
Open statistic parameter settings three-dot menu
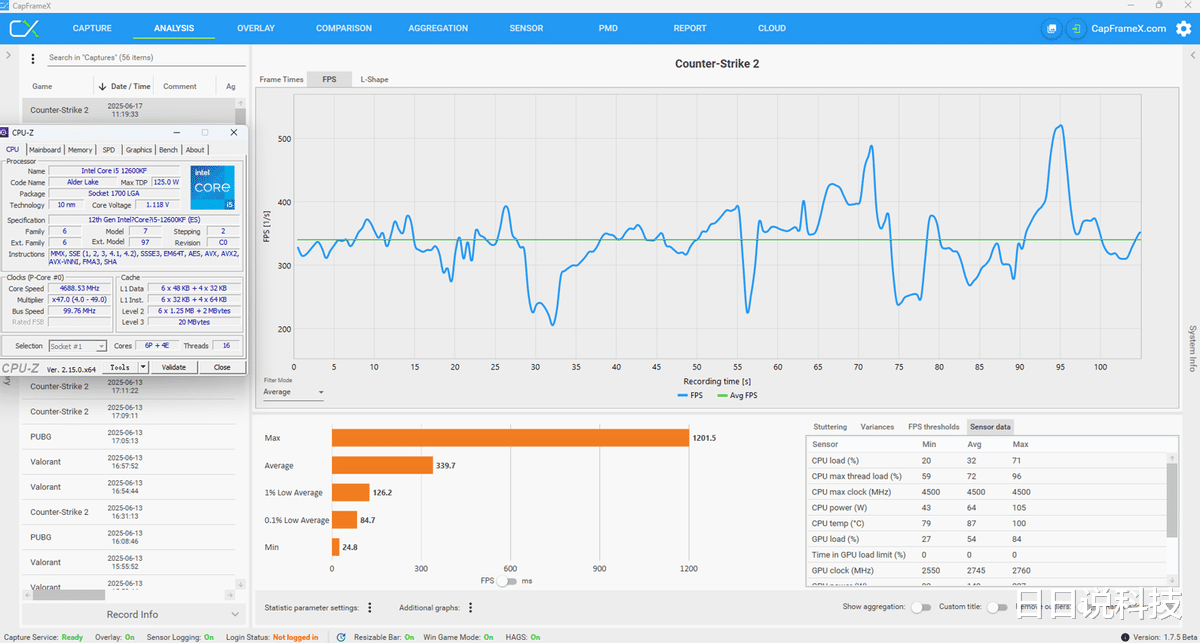click(x=370, y=607)
